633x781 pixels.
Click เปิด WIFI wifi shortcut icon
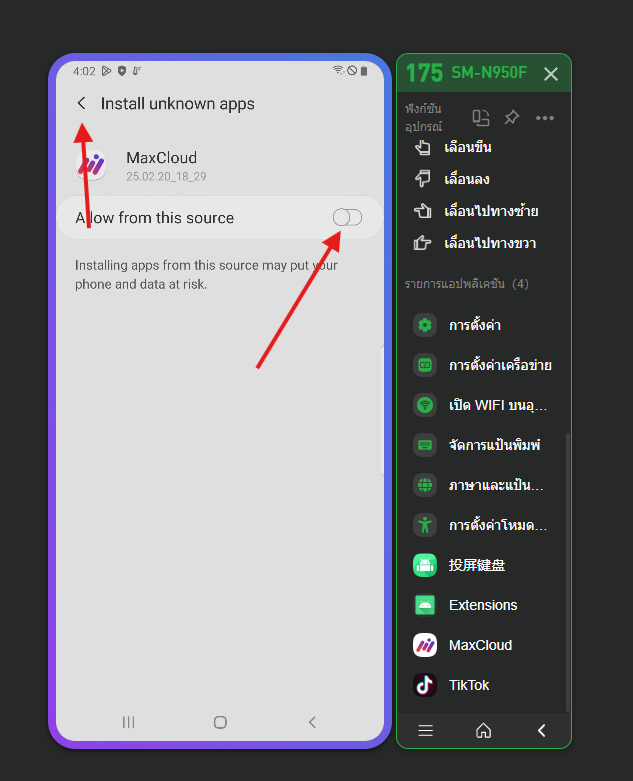point(425,405)
